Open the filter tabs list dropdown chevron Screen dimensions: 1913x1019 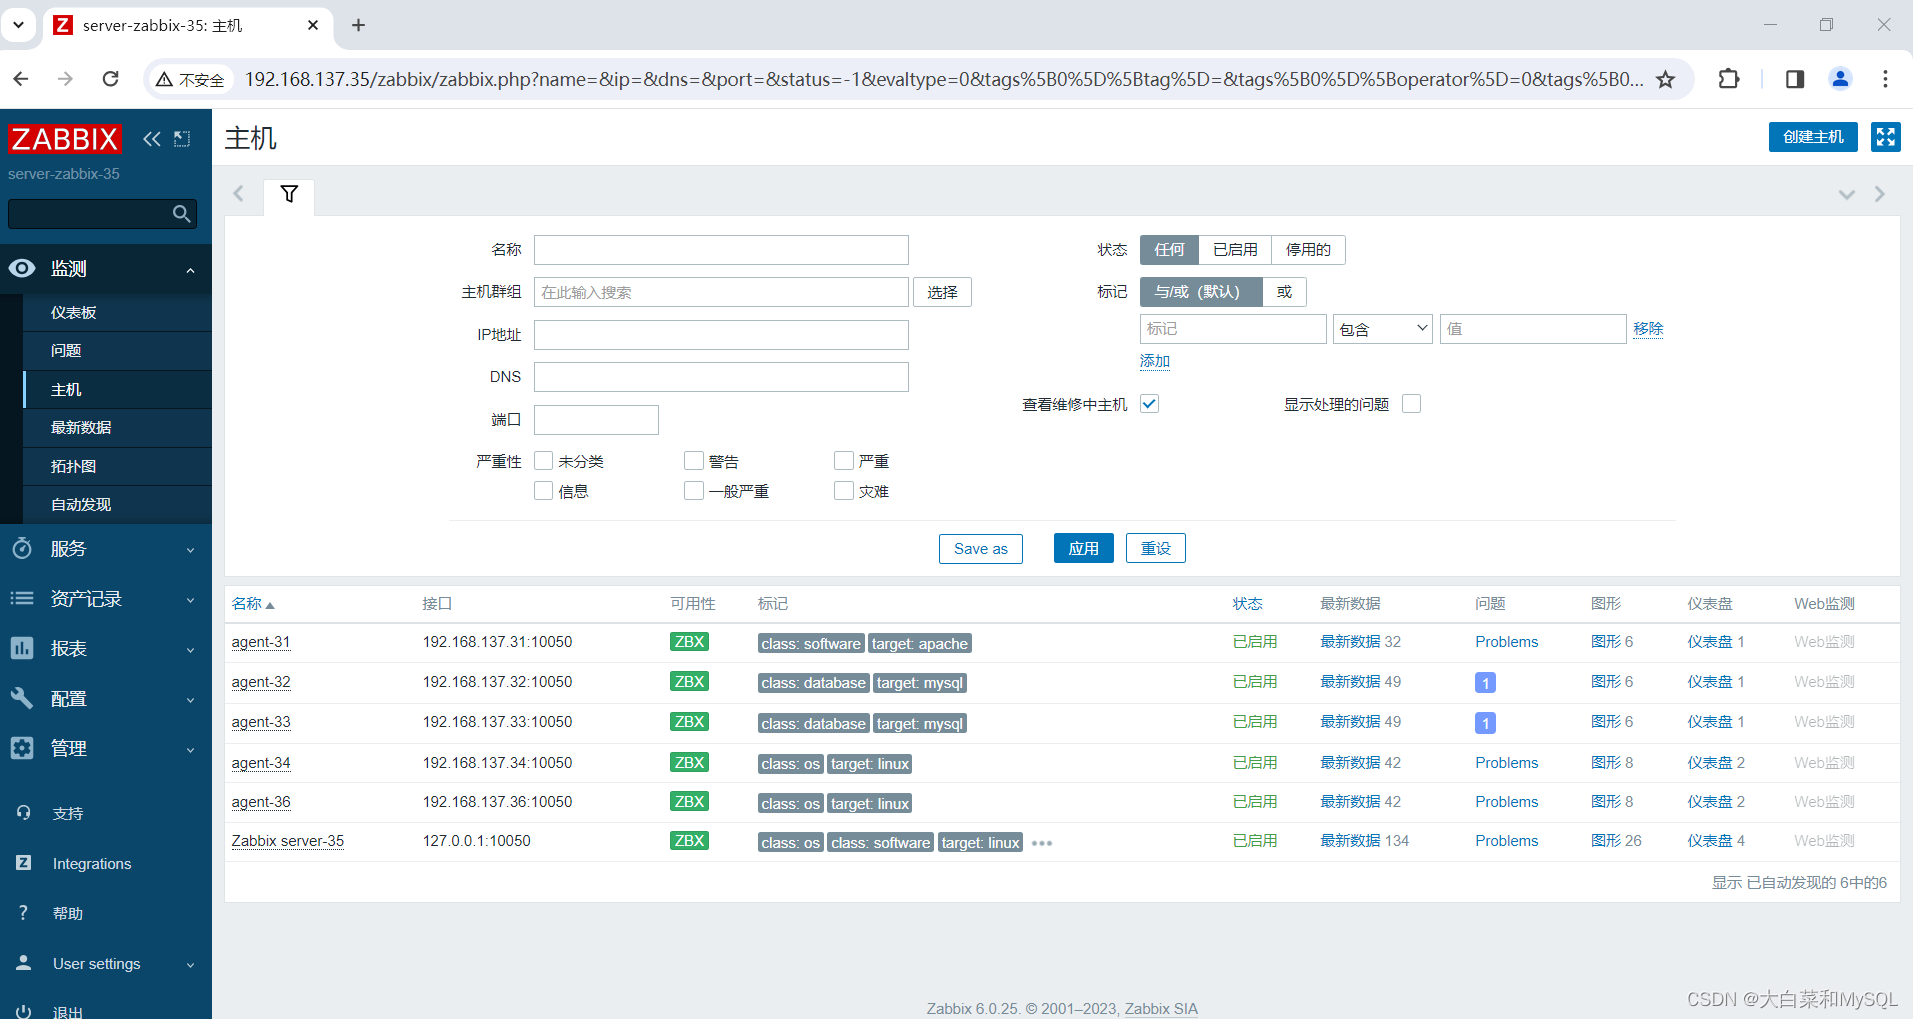pos(1847,194)
